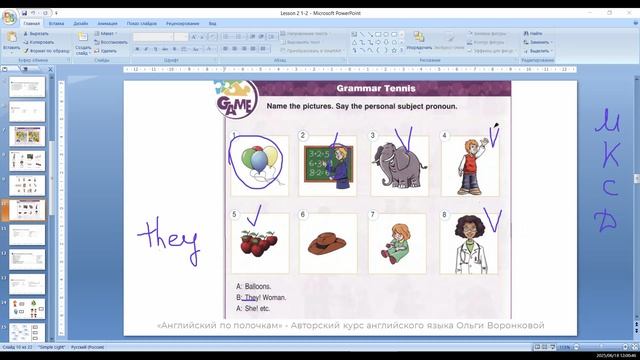Select the triangle shape in gallery
The height and width of the screenshot is (360, 640).
tap(354, 42)
